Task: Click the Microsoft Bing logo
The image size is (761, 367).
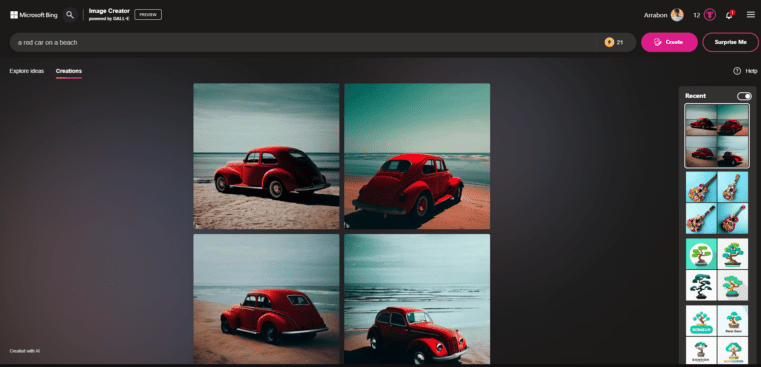Action: [34, 15]
